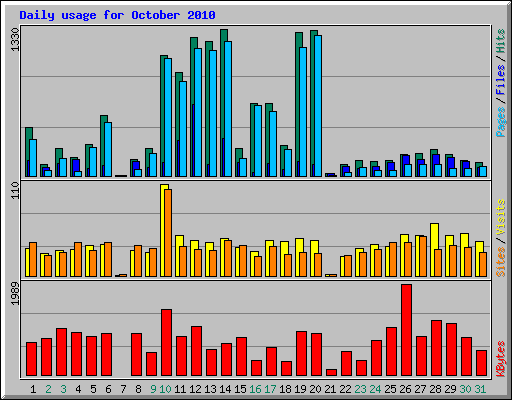Click the yellow visits bar for day 28

click(432, 250)
